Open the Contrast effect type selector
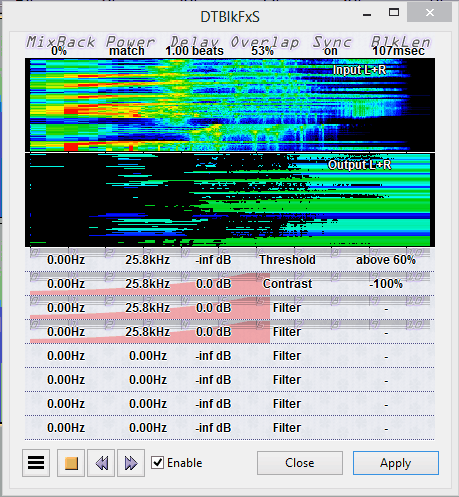The width and height of the screenshot is (459, 497). [x=287, y=284]
